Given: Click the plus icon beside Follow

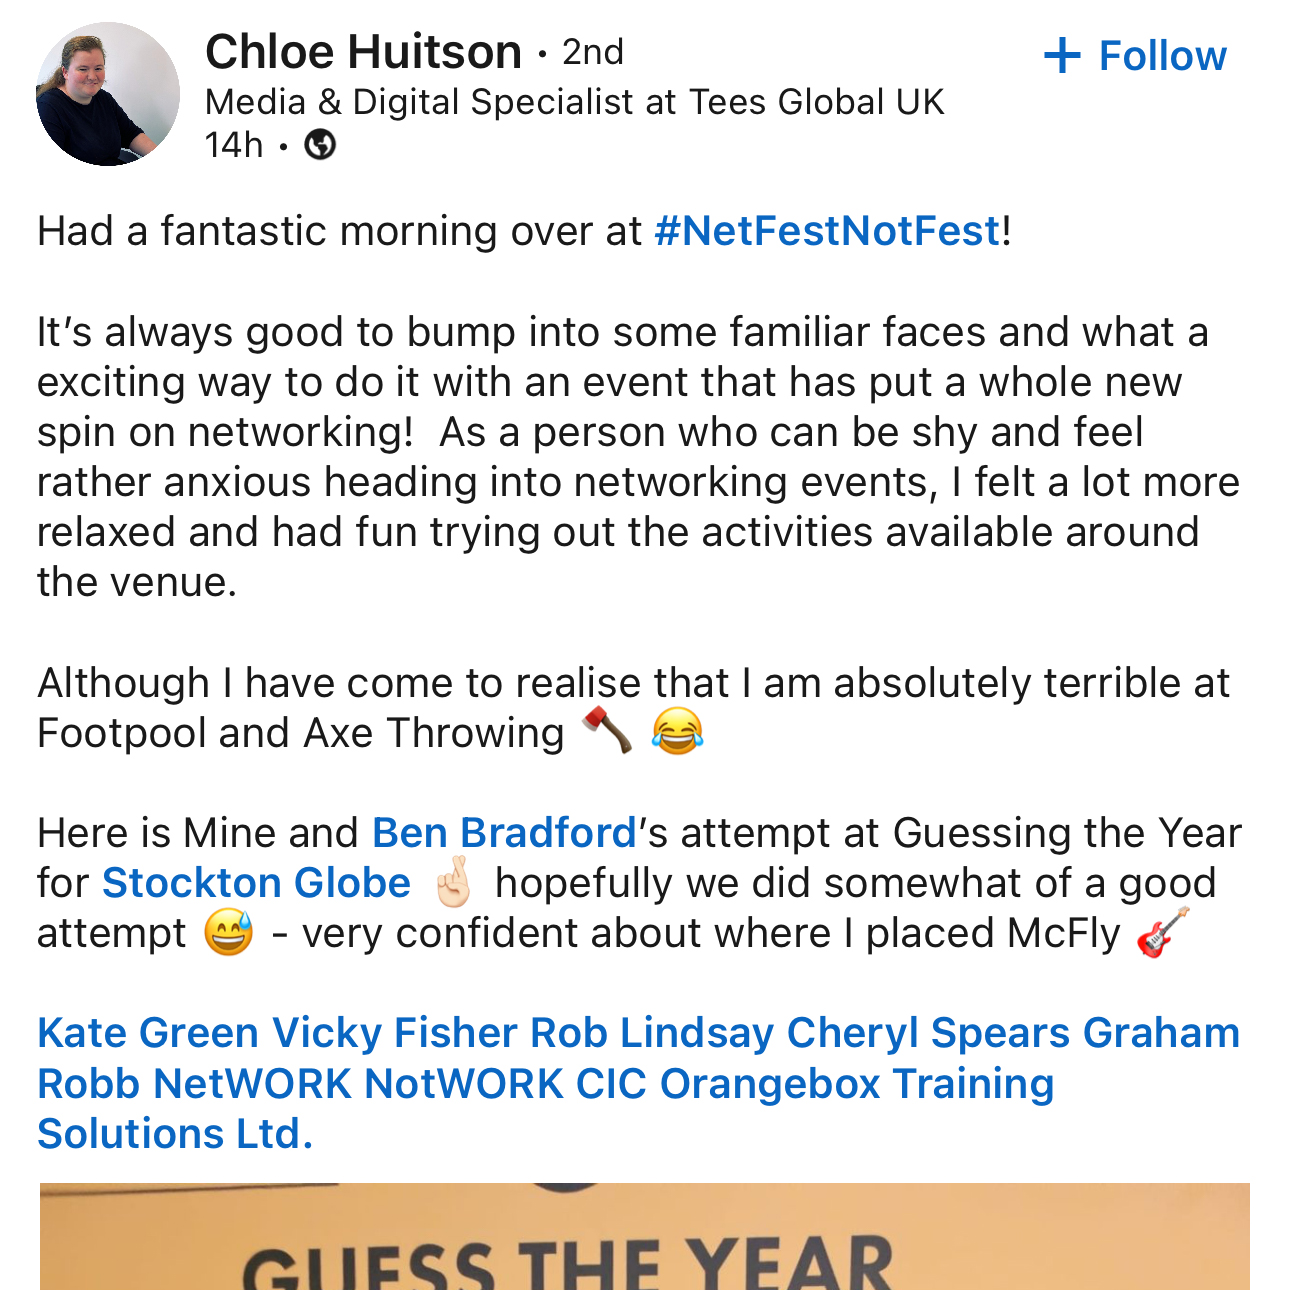Looking at the screenshot, I should coord(1062,56).
